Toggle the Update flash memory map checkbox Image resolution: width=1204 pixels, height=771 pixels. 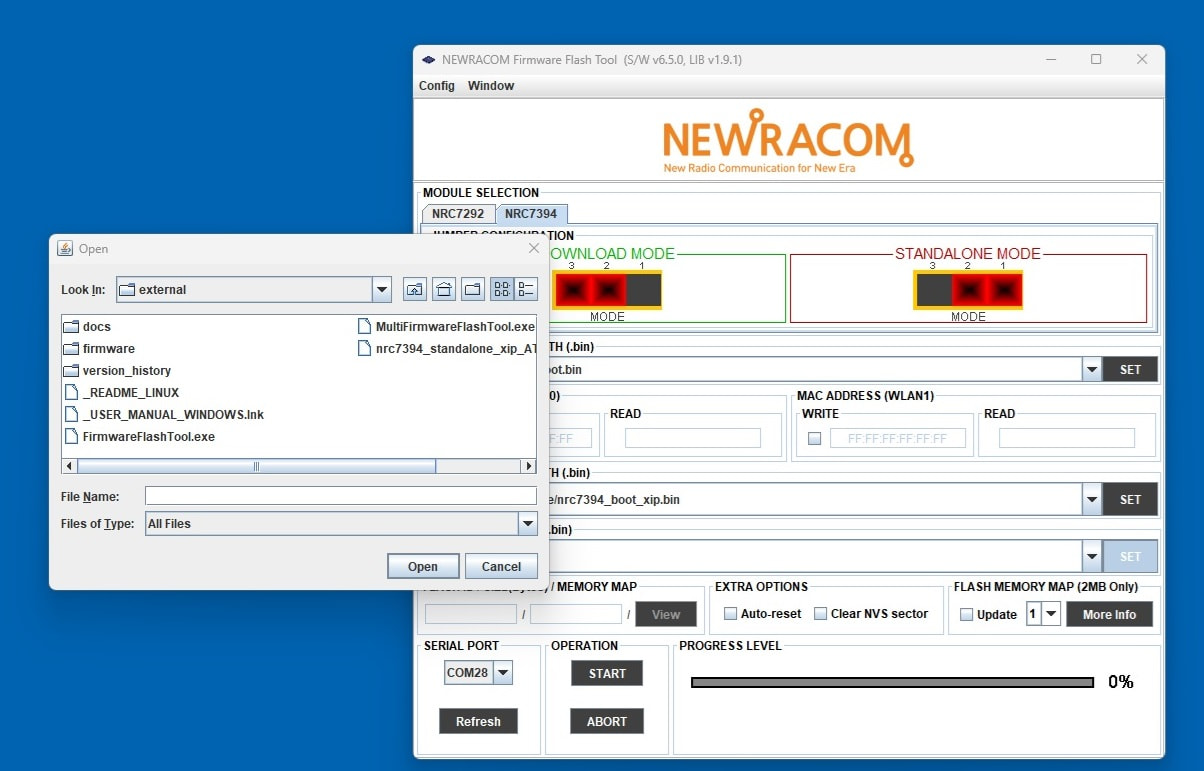[x=966, y=615]
